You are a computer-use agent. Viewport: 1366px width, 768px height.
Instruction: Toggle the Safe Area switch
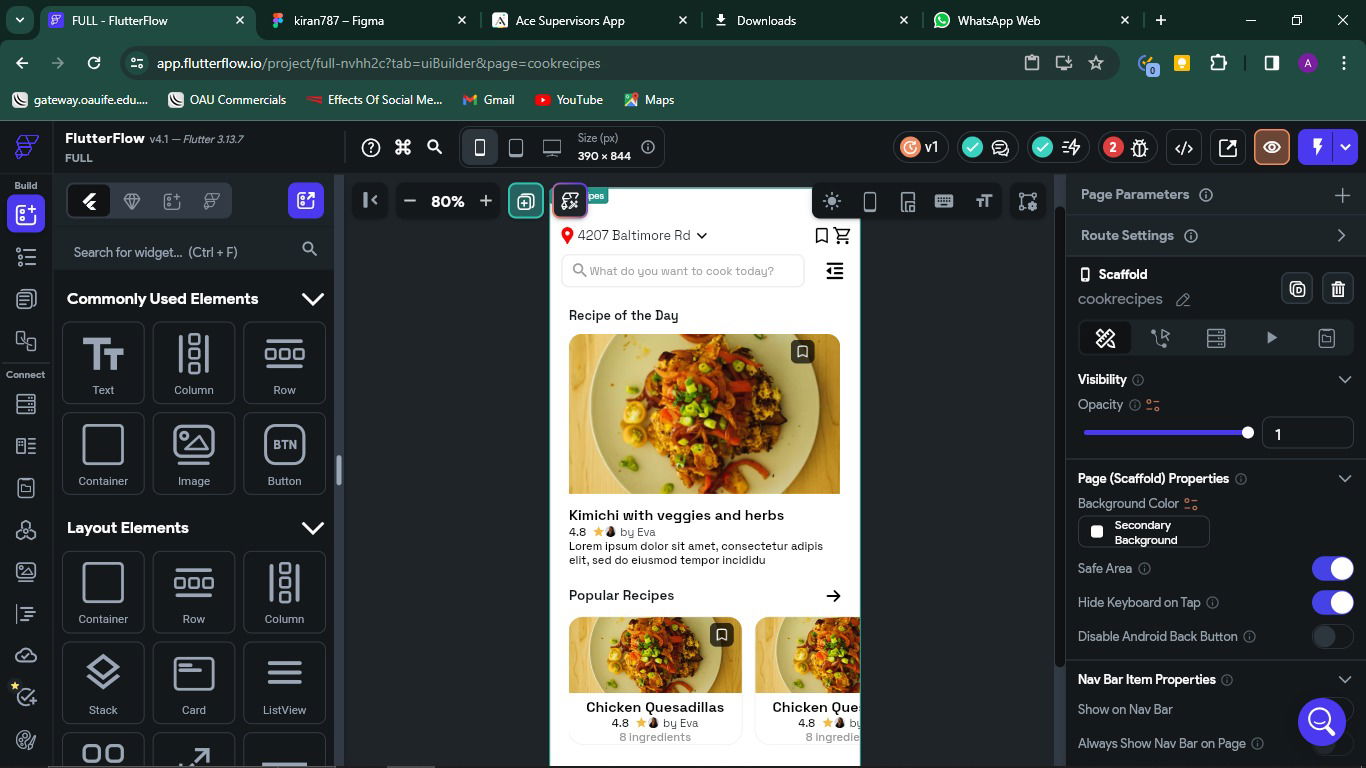1332,569
